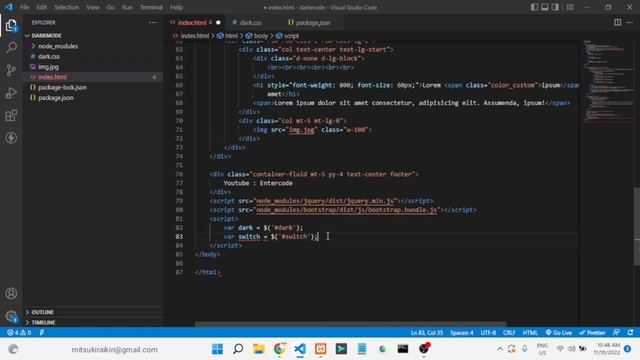
Task: Click the Go Live server button
Action: [558, 333]
